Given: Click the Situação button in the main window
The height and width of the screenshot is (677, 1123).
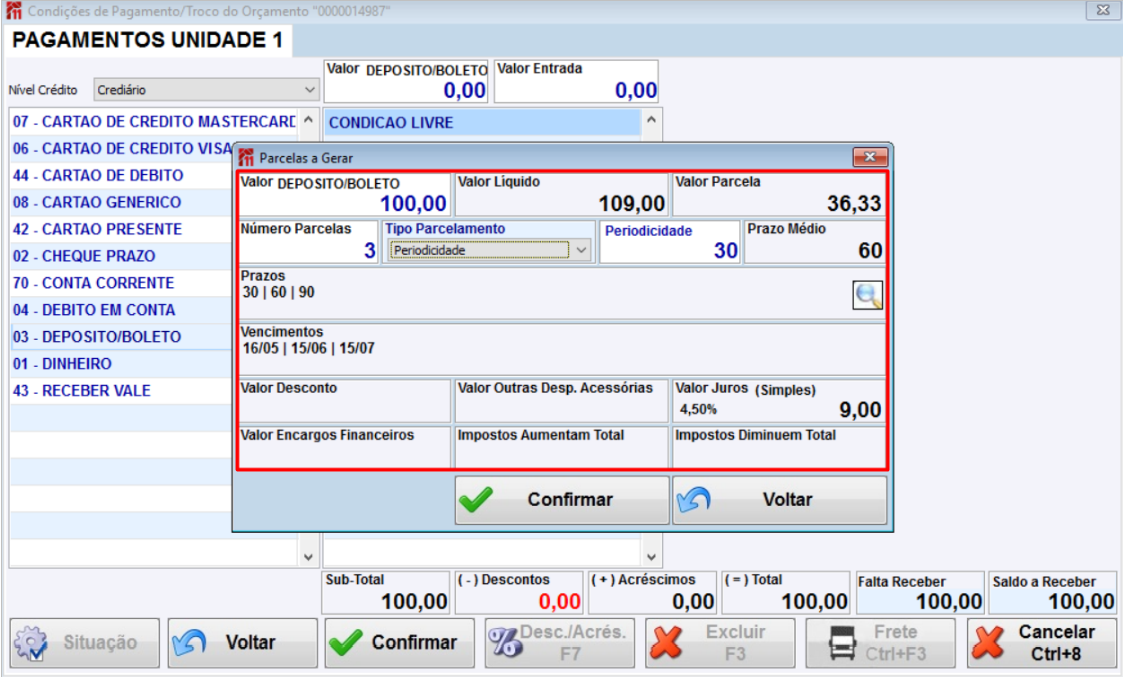Looking at the screenshot, I should [x=85, y=643].
